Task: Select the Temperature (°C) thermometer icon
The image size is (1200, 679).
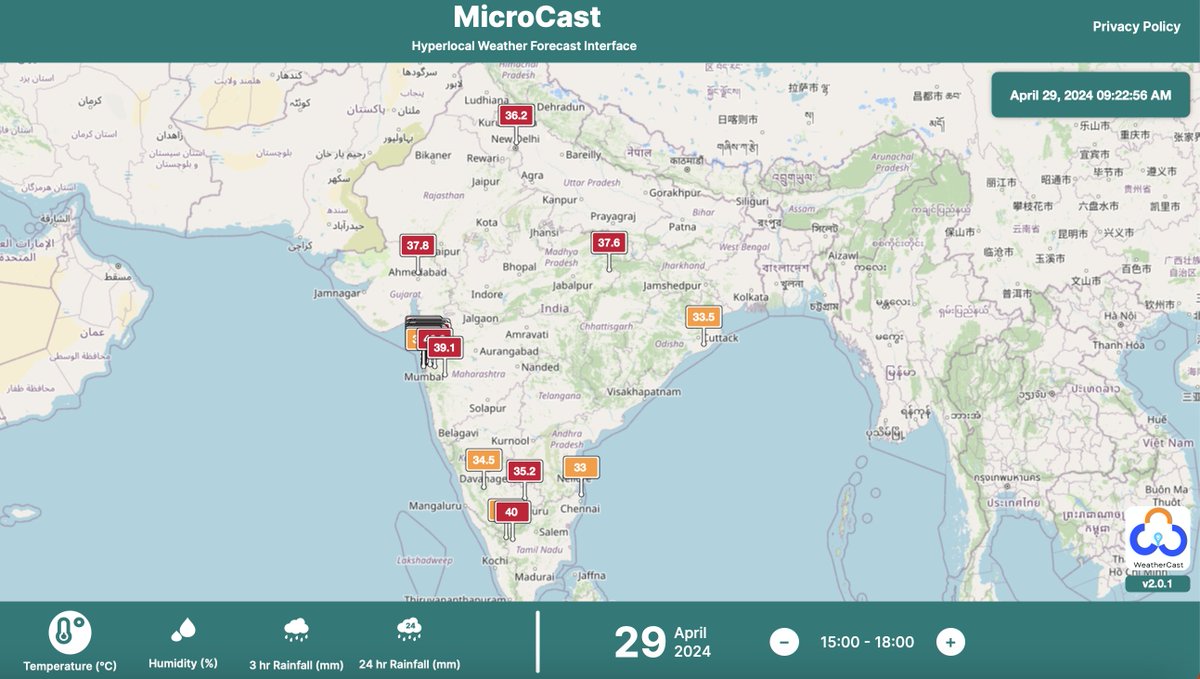Action: (70, 632)
